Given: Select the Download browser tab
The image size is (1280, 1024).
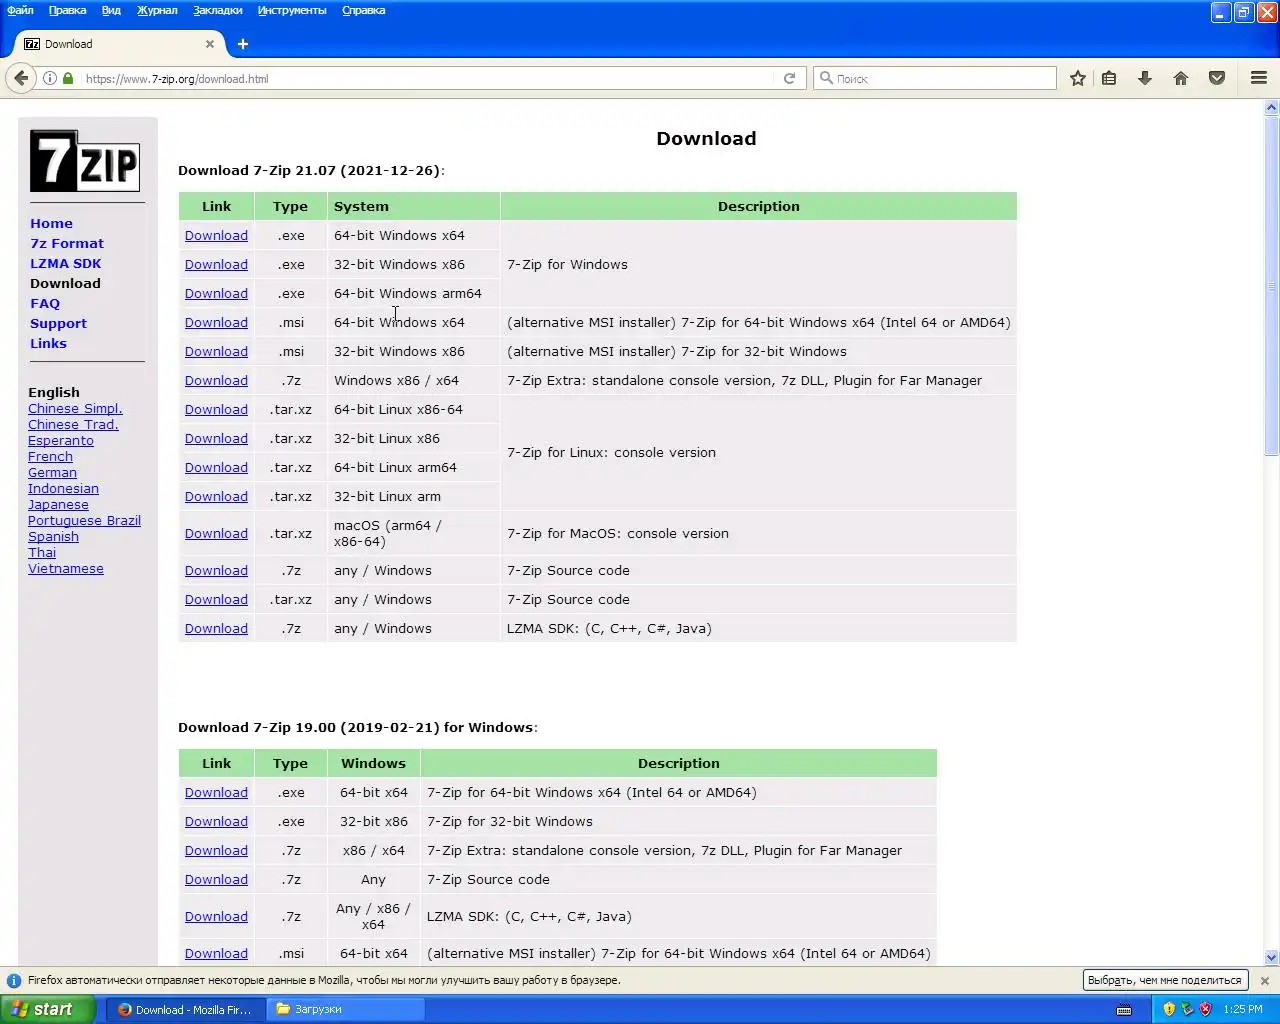Looking at the screenshot, I should (120, 44).
